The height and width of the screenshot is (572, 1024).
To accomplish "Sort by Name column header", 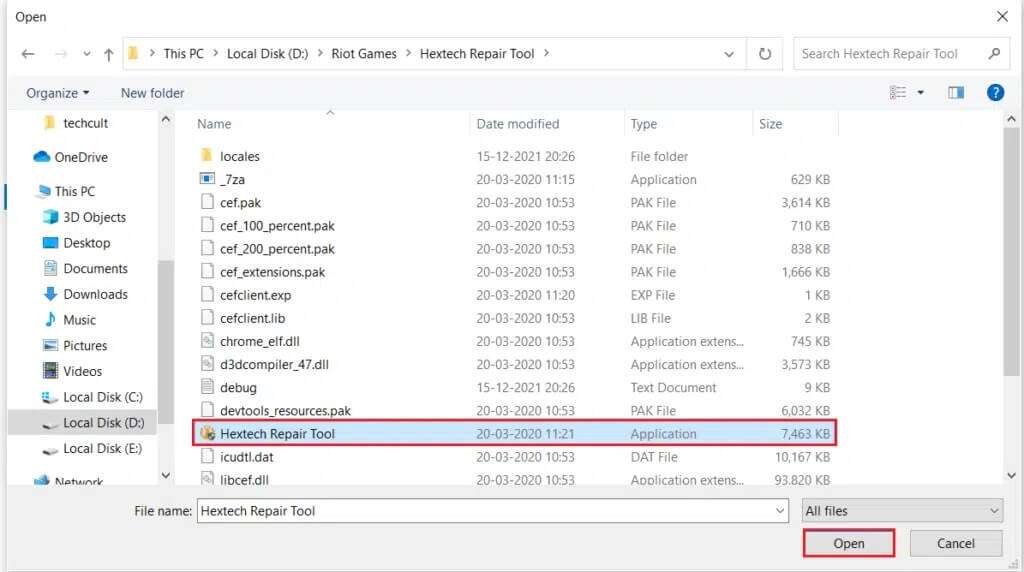I will click(x=214, y=124).
